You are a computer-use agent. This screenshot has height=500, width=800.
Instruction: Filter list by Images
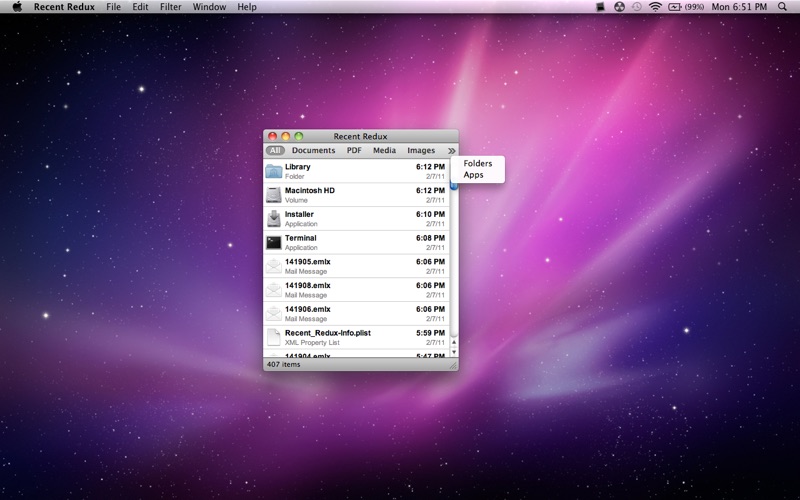click(421, 150)
